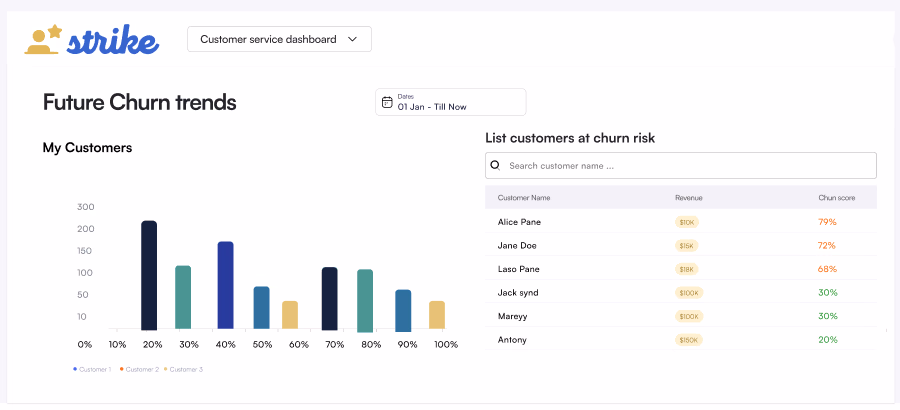Focus the Search customer name field
The image size is (900, 410).
688,165
